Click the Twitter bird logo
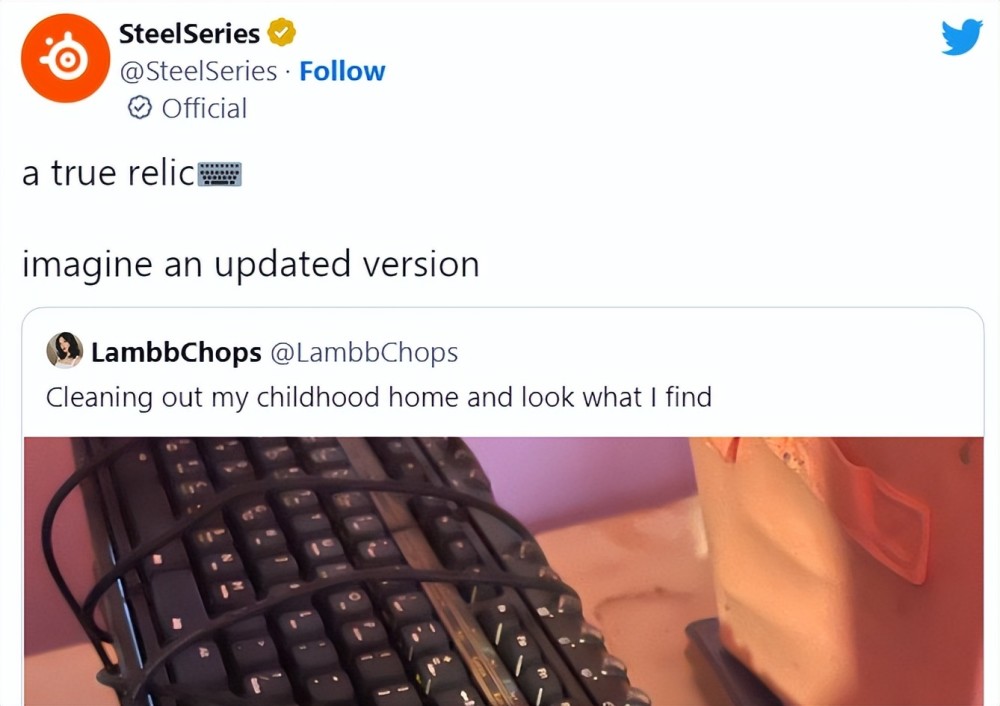The width and height of the screenshot is (1000, 706). pos(962,37)
